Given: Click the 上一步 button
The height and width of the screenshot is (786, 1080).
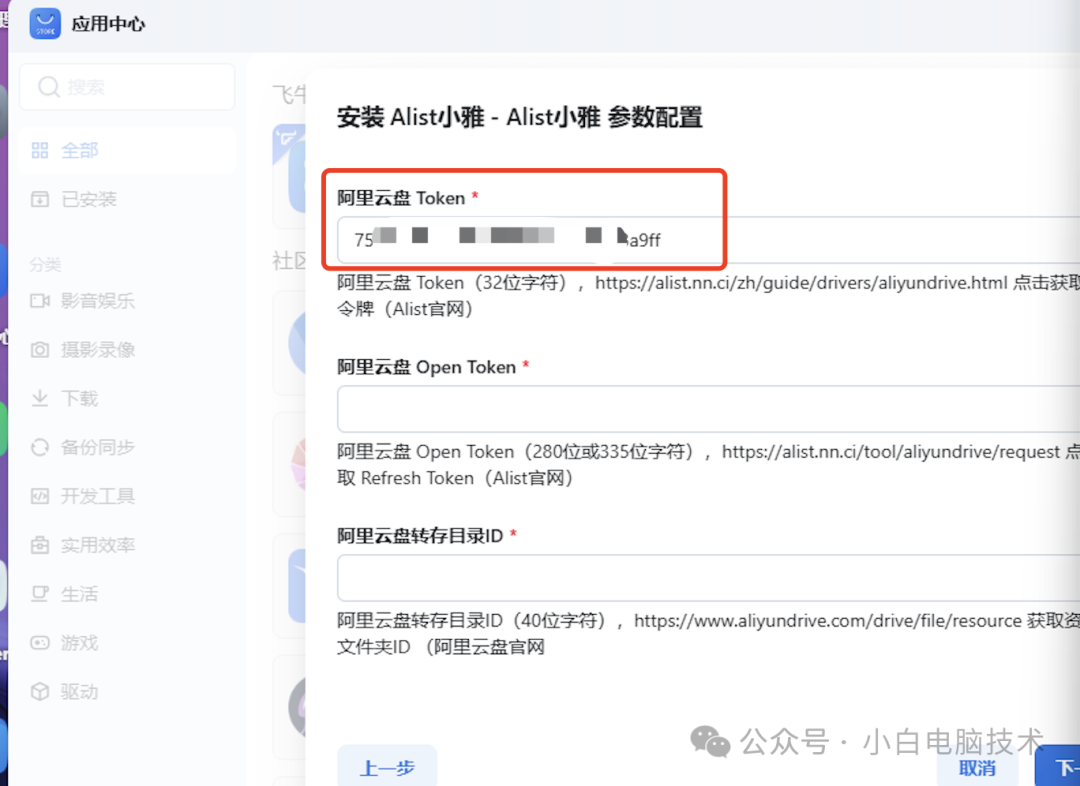Looking at the screenshot, I should tap(387, 767).
